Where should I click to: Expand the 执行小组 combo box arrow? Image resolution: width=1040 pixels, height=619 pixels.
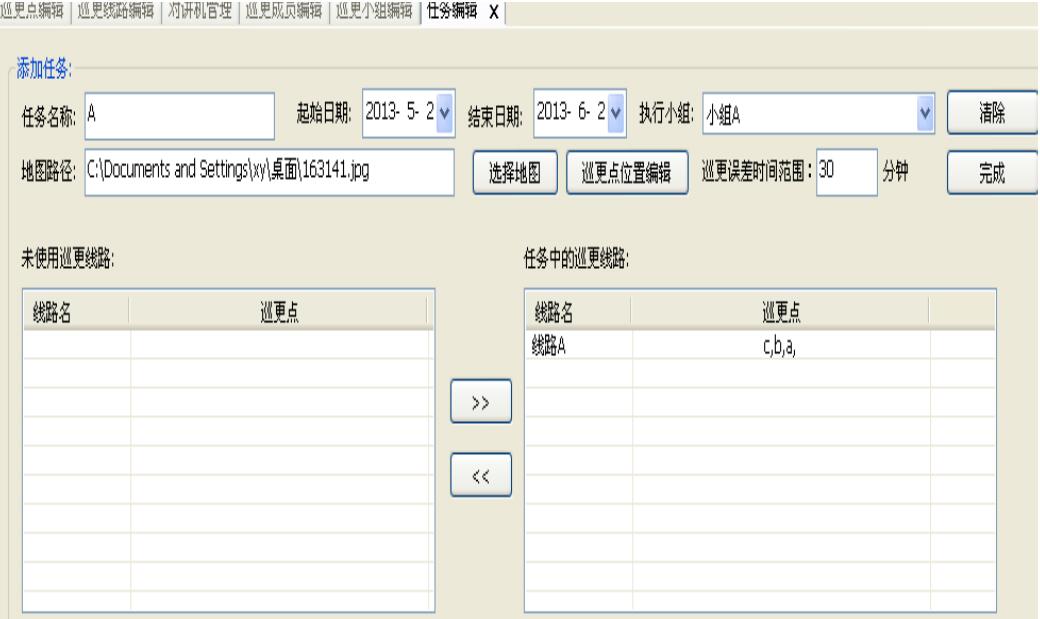(x=925, y=113)
